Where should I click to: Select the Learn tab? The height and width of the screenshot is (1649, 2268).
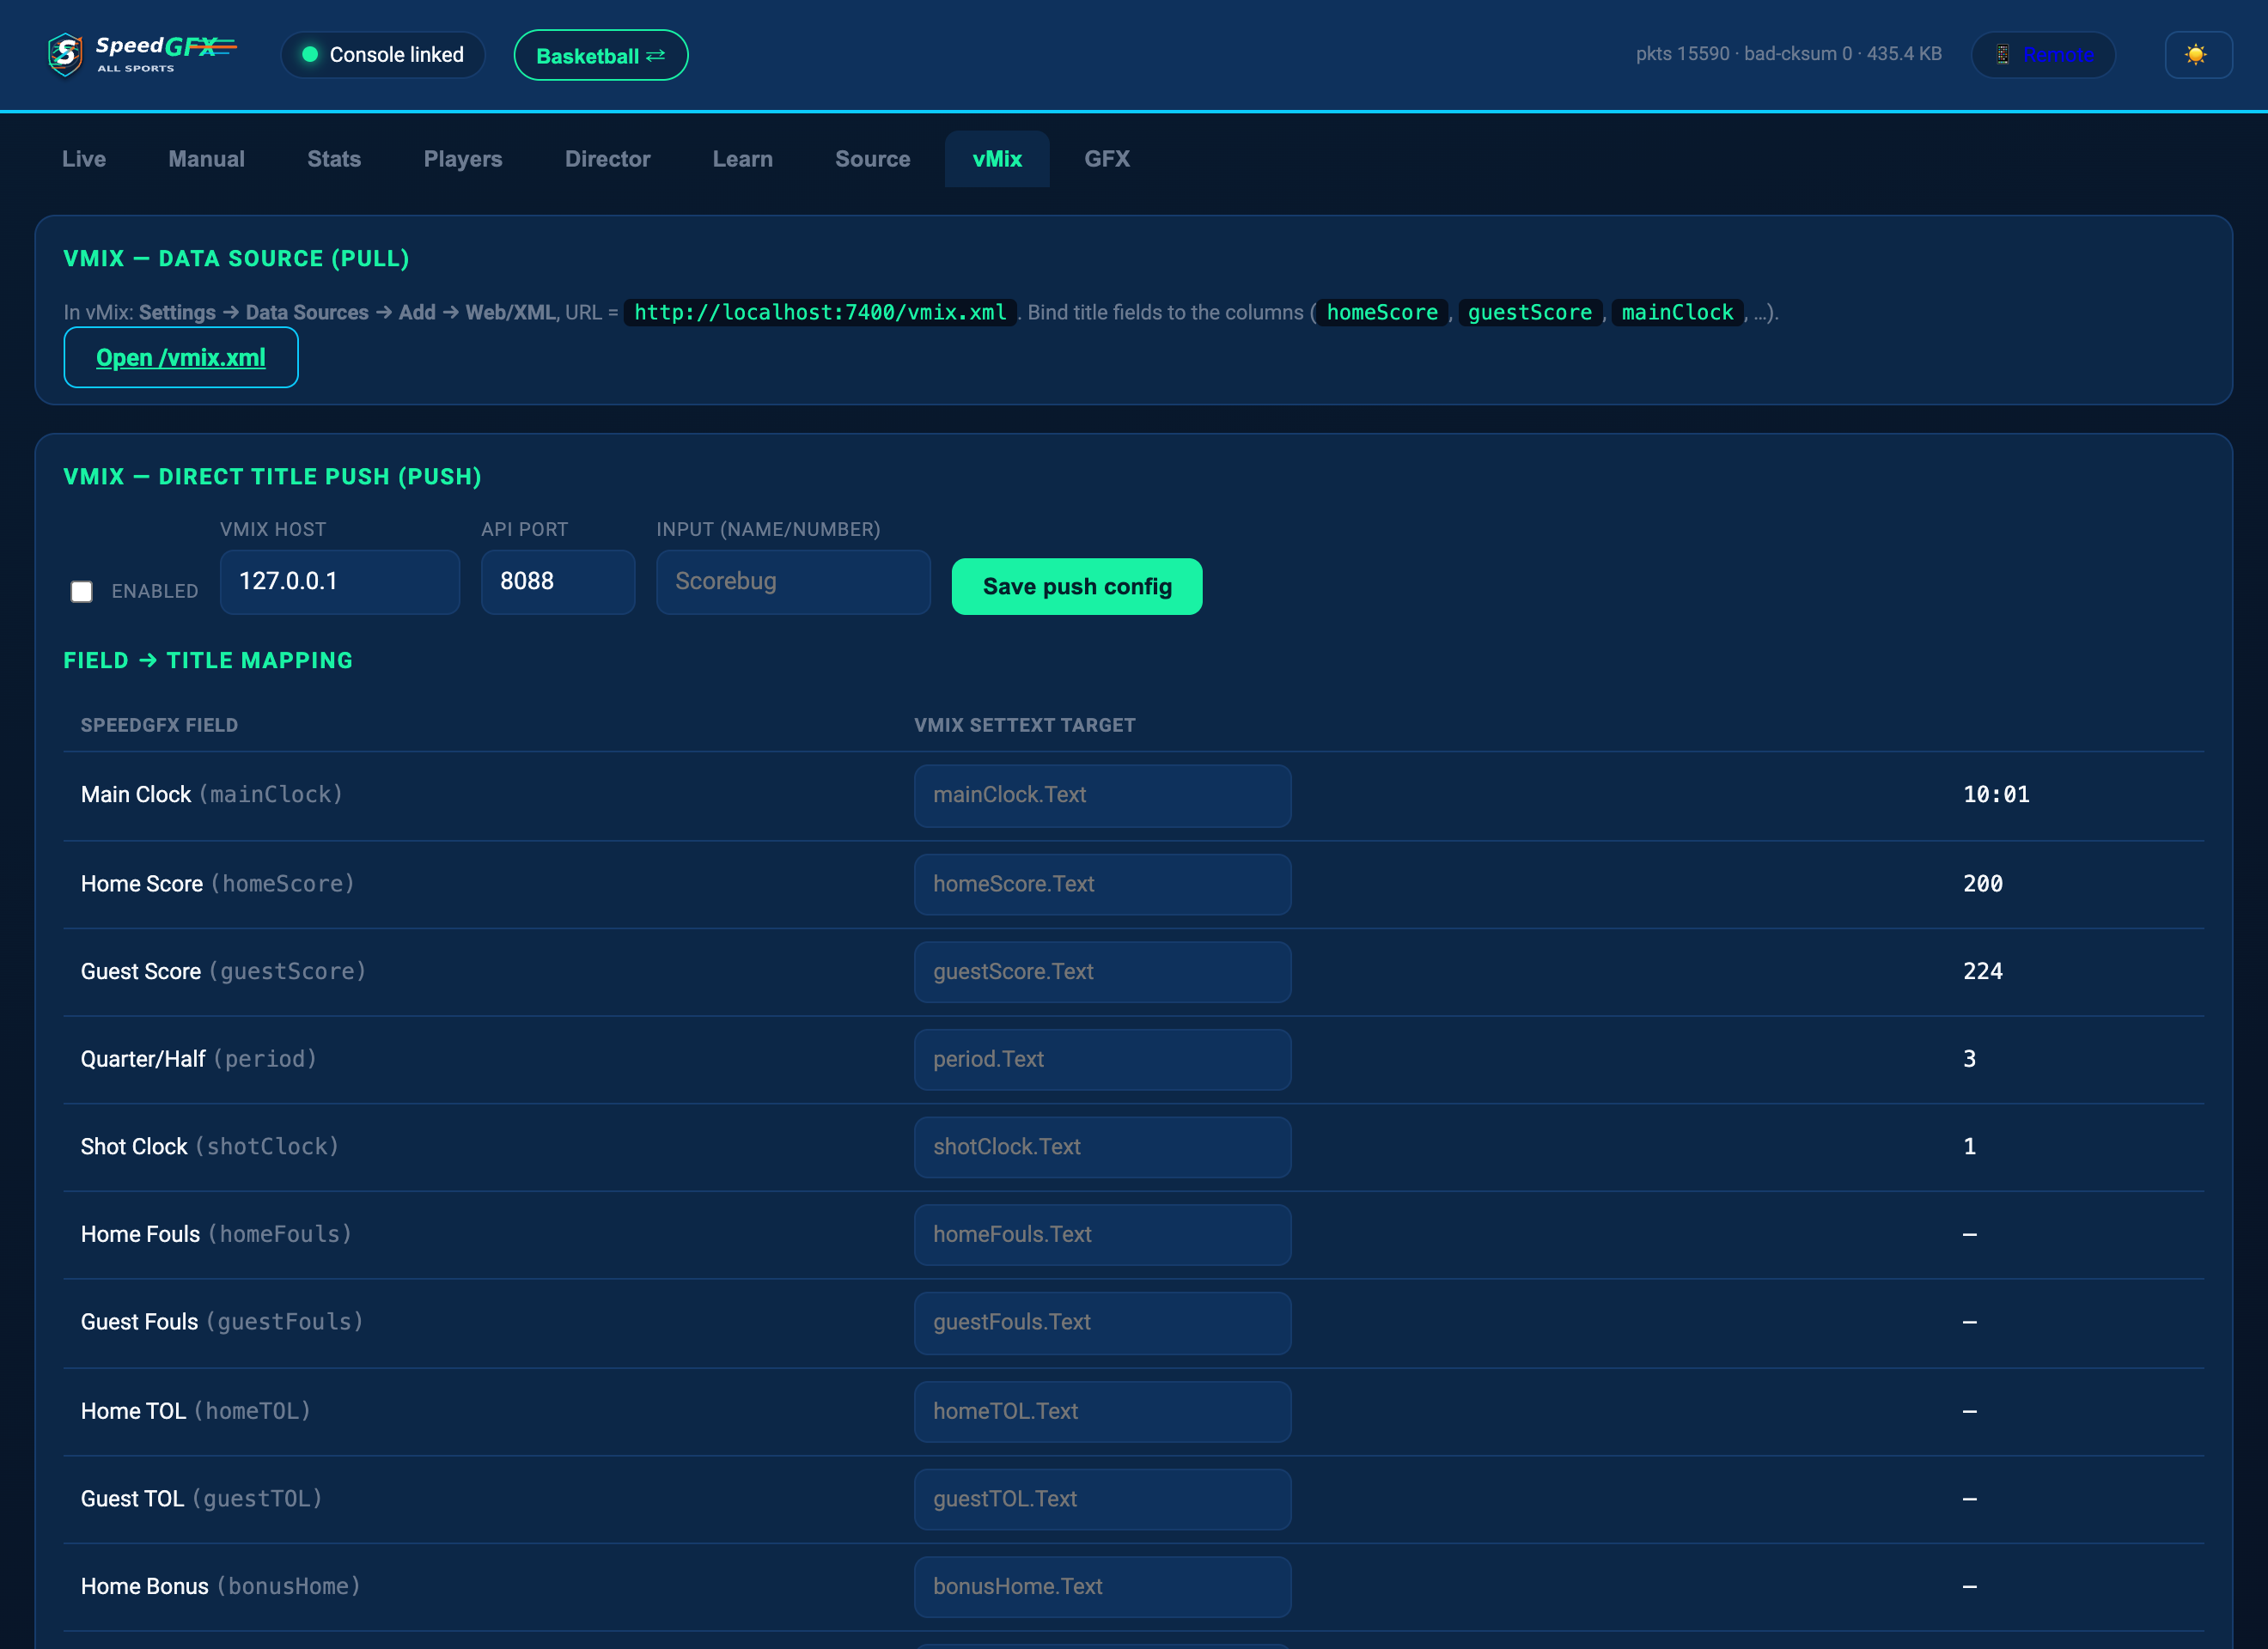click(x=742, y=159)
